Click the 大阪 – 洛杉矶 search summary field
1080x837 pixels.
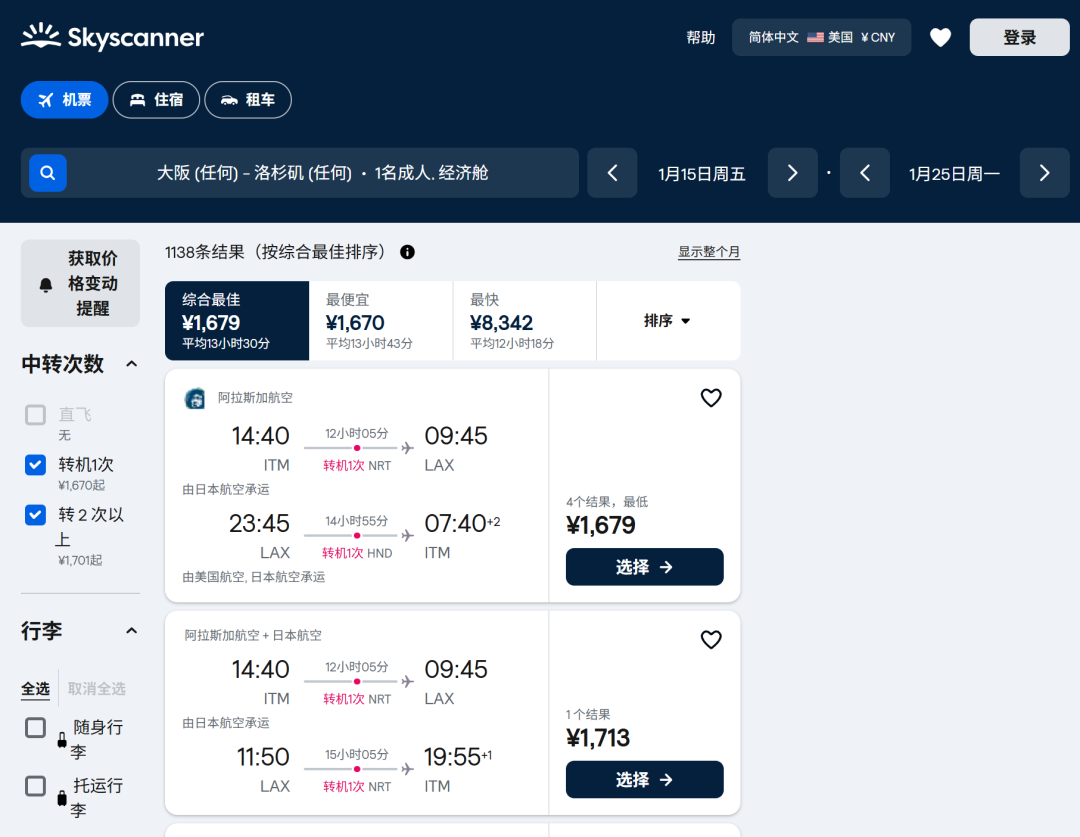300,173
